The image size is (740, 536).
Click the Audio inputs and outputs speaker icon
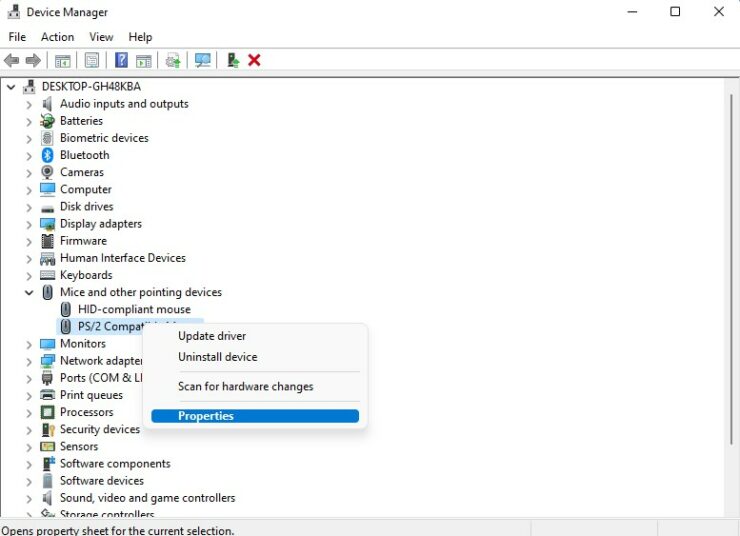(47, 104)
